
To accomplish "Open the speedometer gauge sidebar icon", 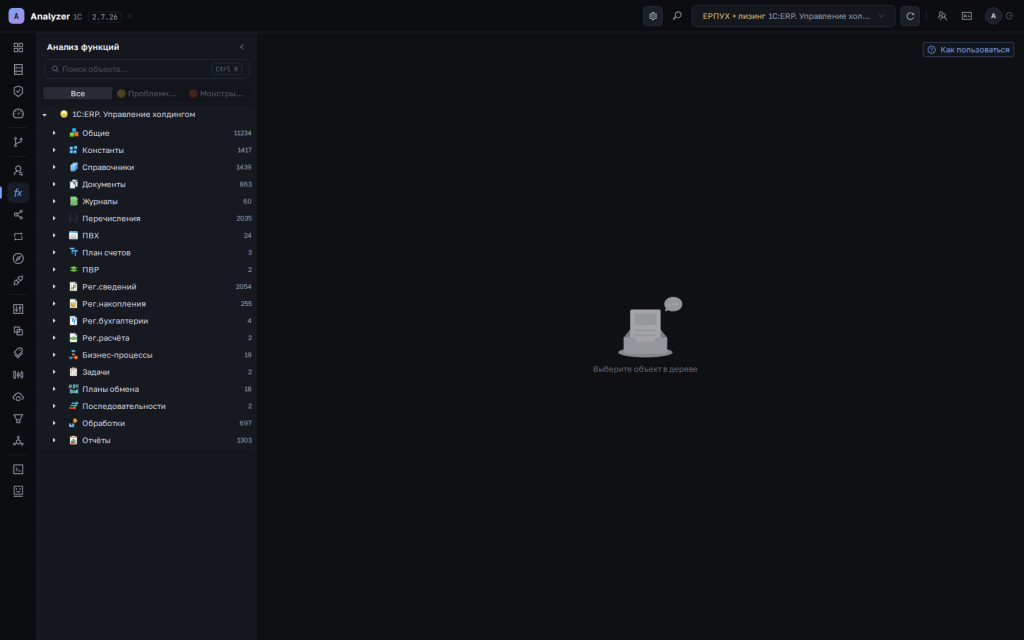I will 18,114.
